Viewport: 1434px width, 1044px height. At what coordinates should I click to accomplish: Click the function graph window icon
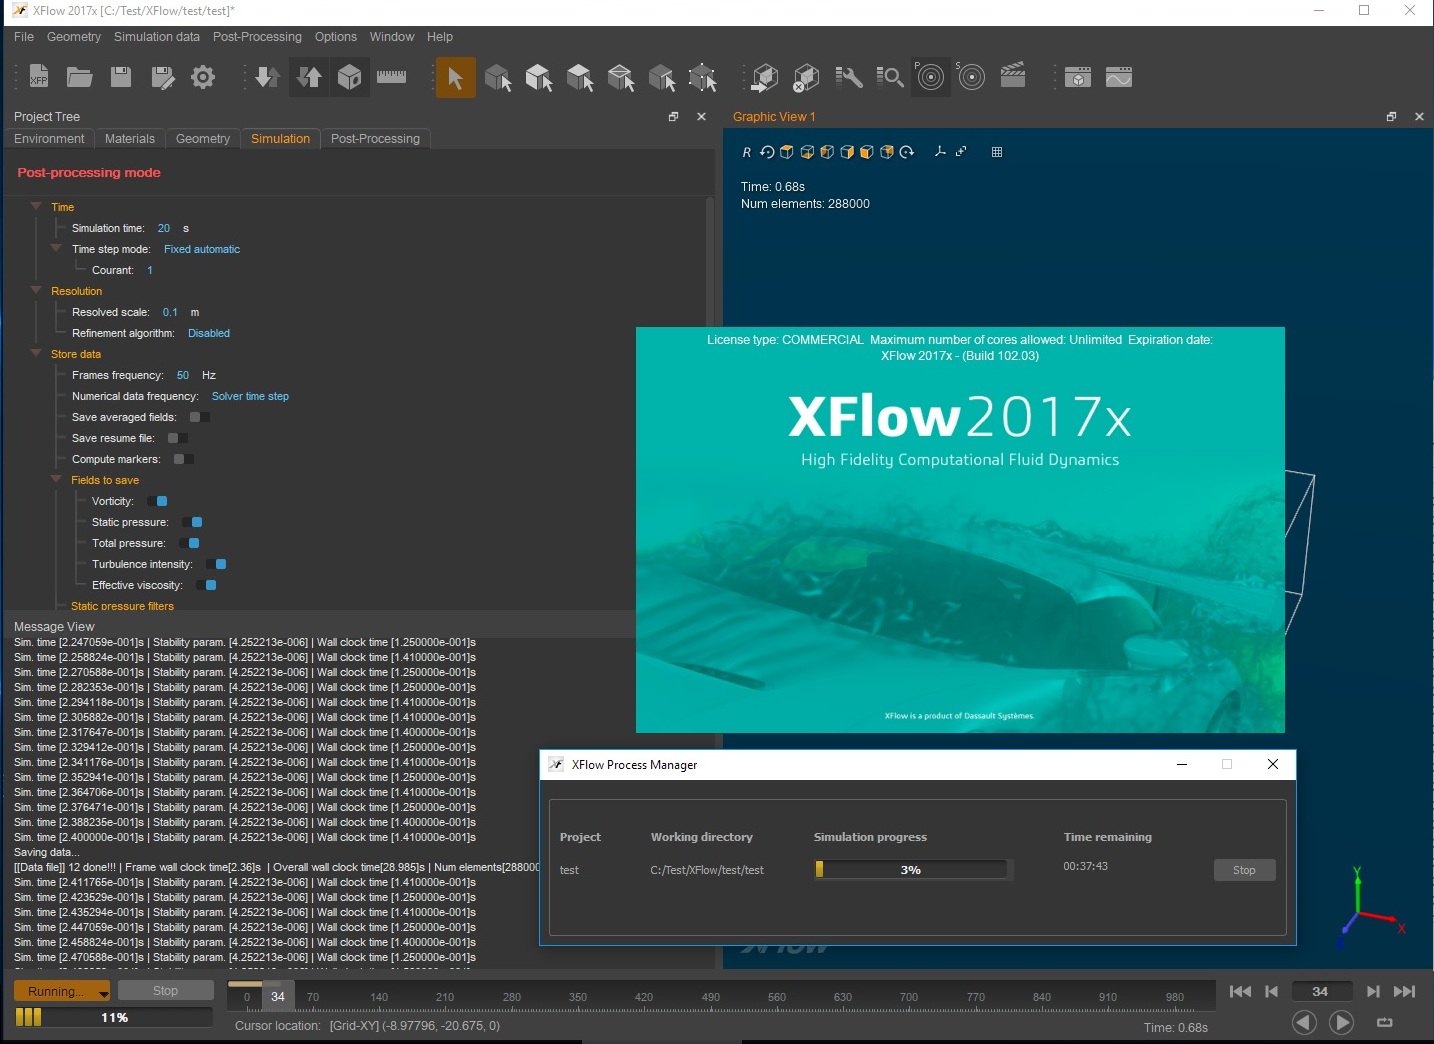(x=1119, y=77)
